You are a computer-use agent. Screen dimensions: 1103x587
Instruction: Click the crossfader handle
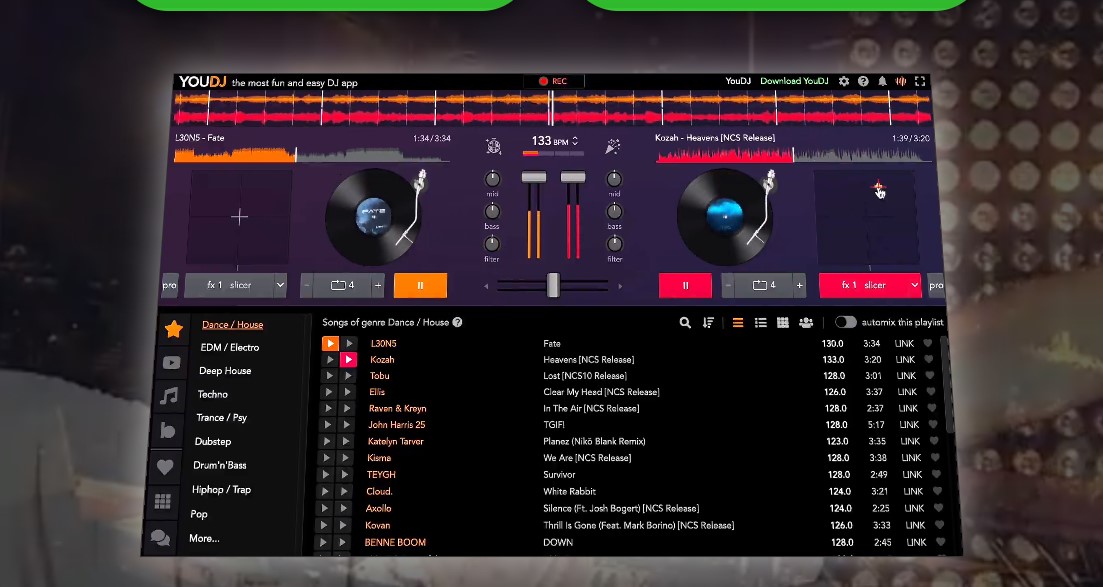pos(553,285)
